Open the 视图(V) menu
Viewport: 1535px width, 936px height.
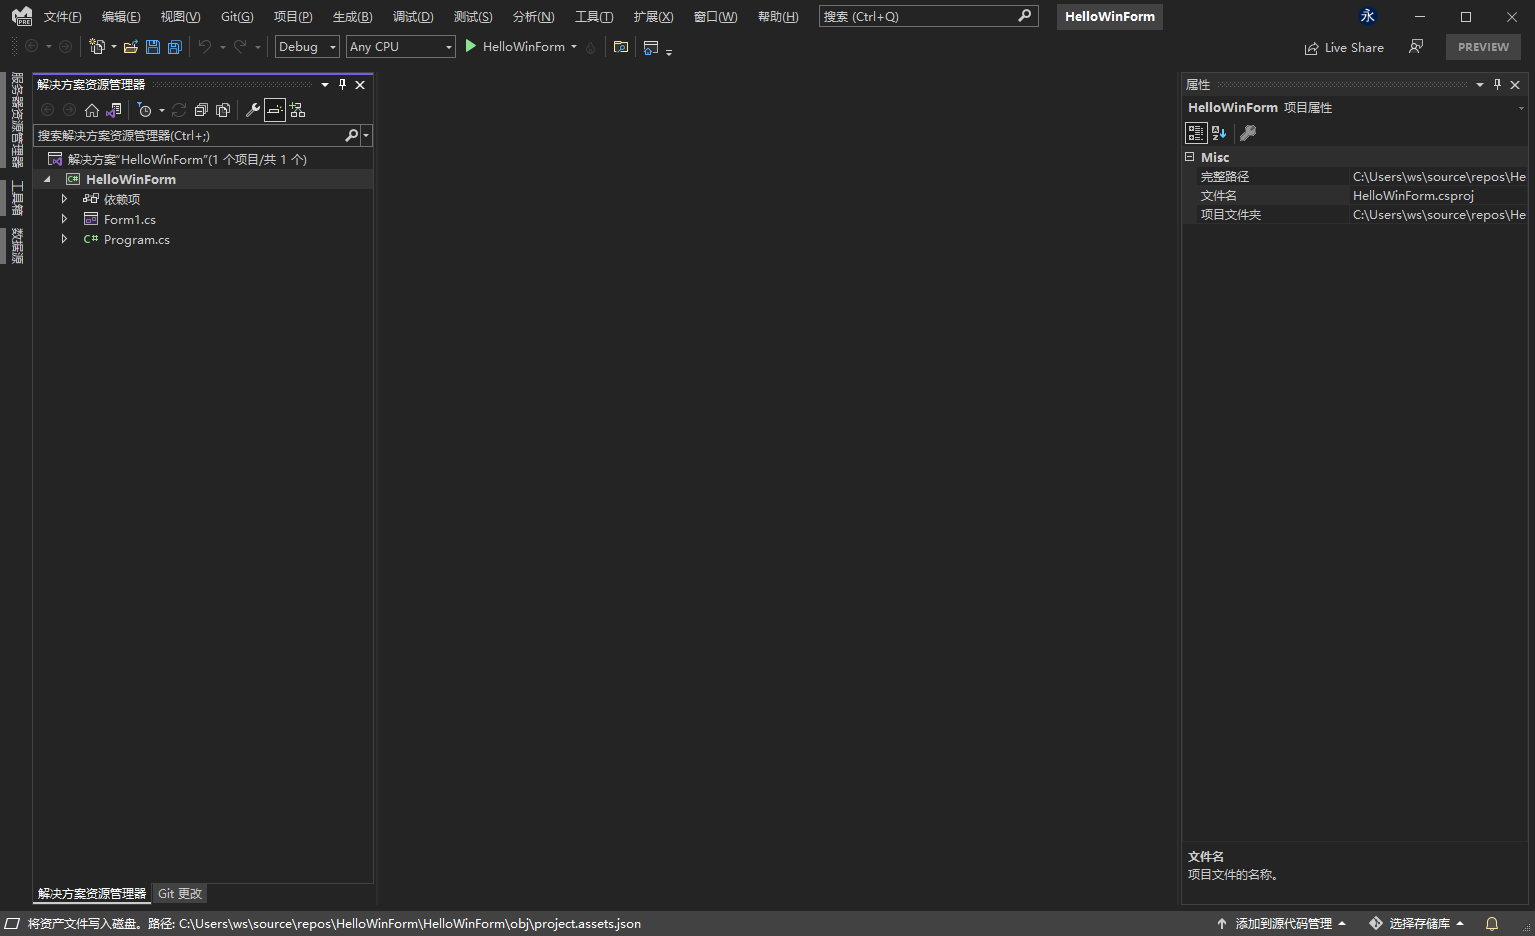[x=181, y=17]
